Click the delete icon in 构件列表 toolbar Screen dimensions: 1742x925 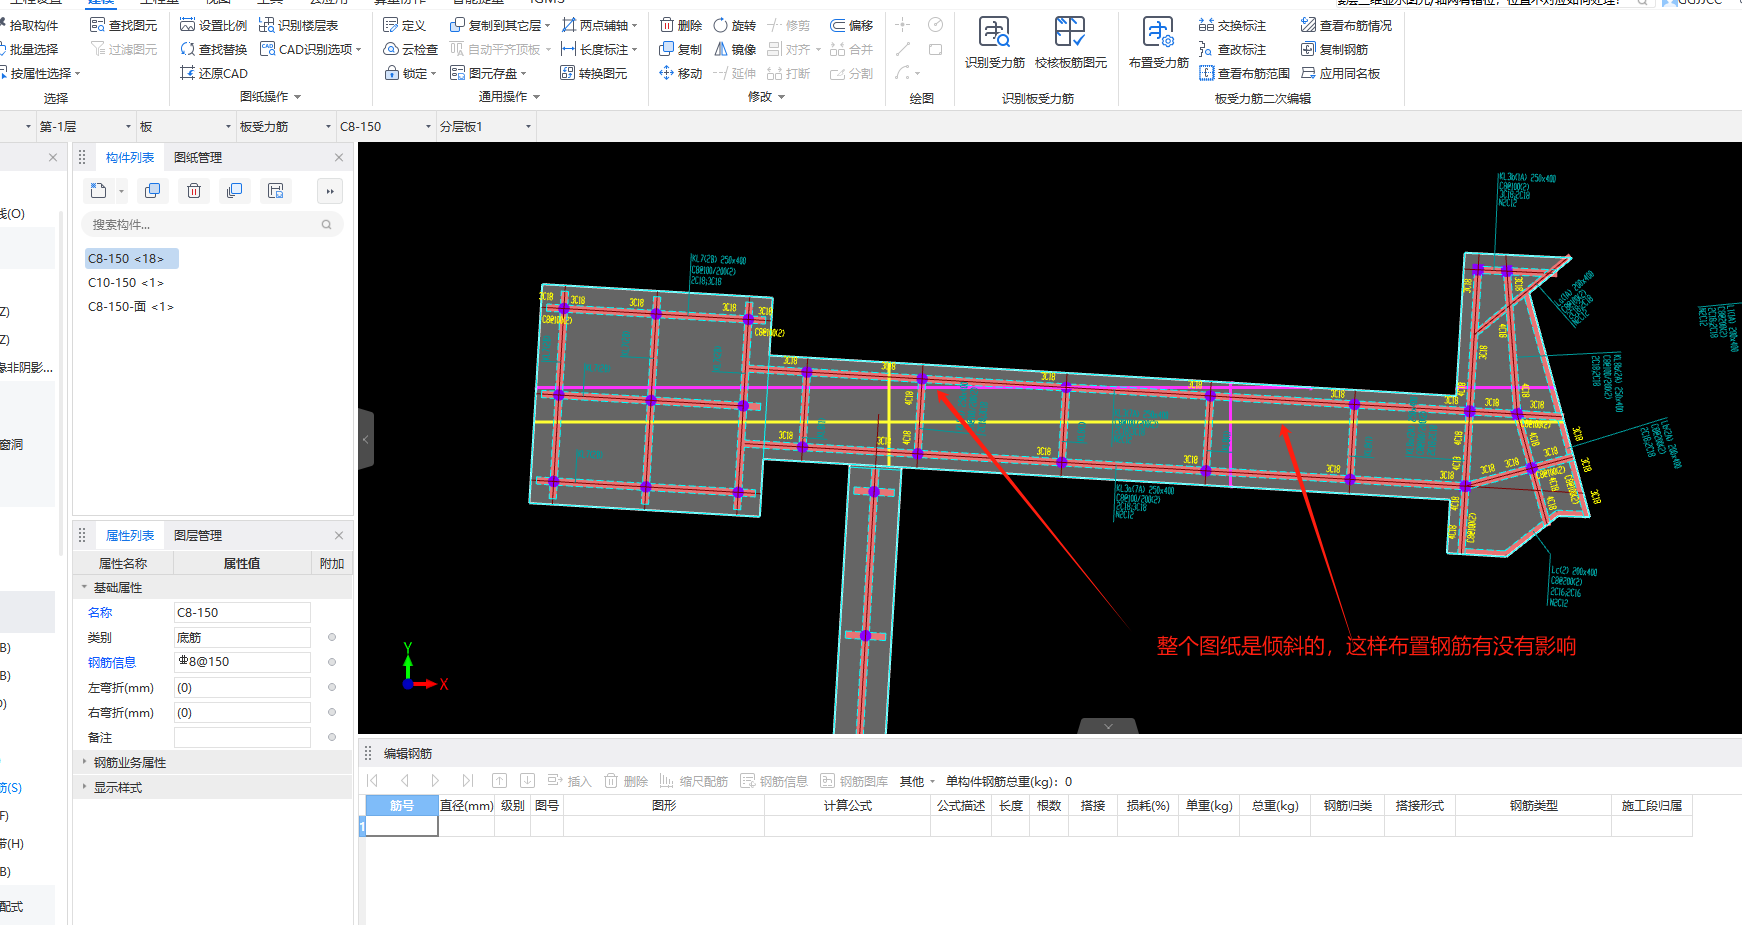194,191
